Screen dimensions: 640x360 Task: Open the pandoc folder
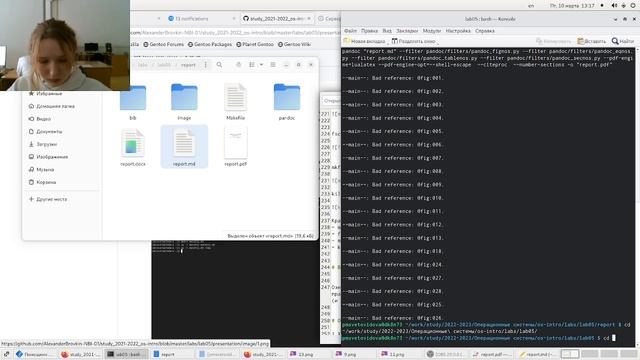[287, 102]
